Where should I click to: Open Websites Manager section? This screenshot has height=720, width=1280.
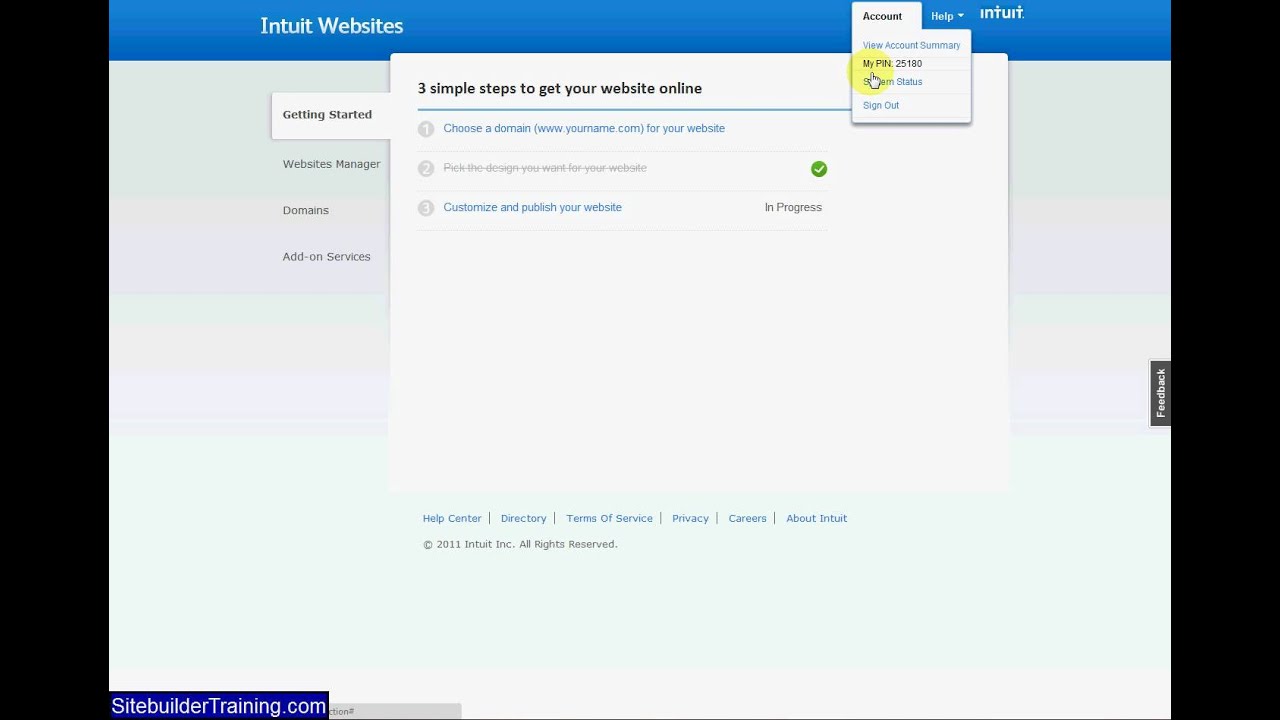(331, 164)
